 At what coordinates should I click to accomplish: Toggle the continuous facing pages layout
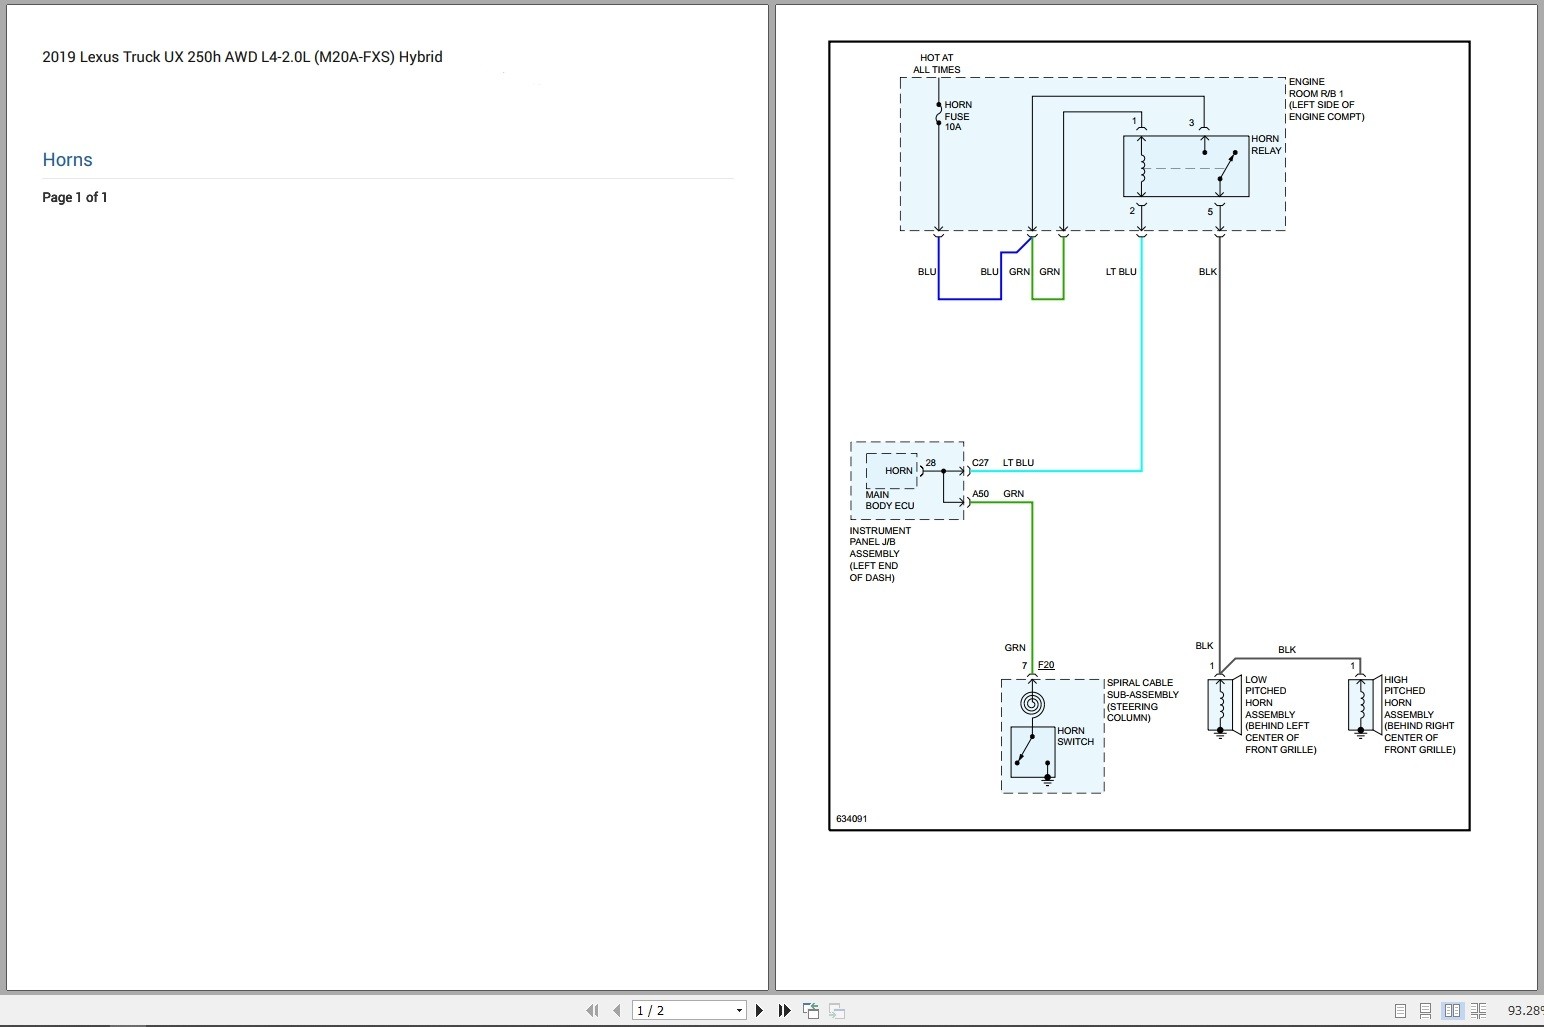1480,1010
